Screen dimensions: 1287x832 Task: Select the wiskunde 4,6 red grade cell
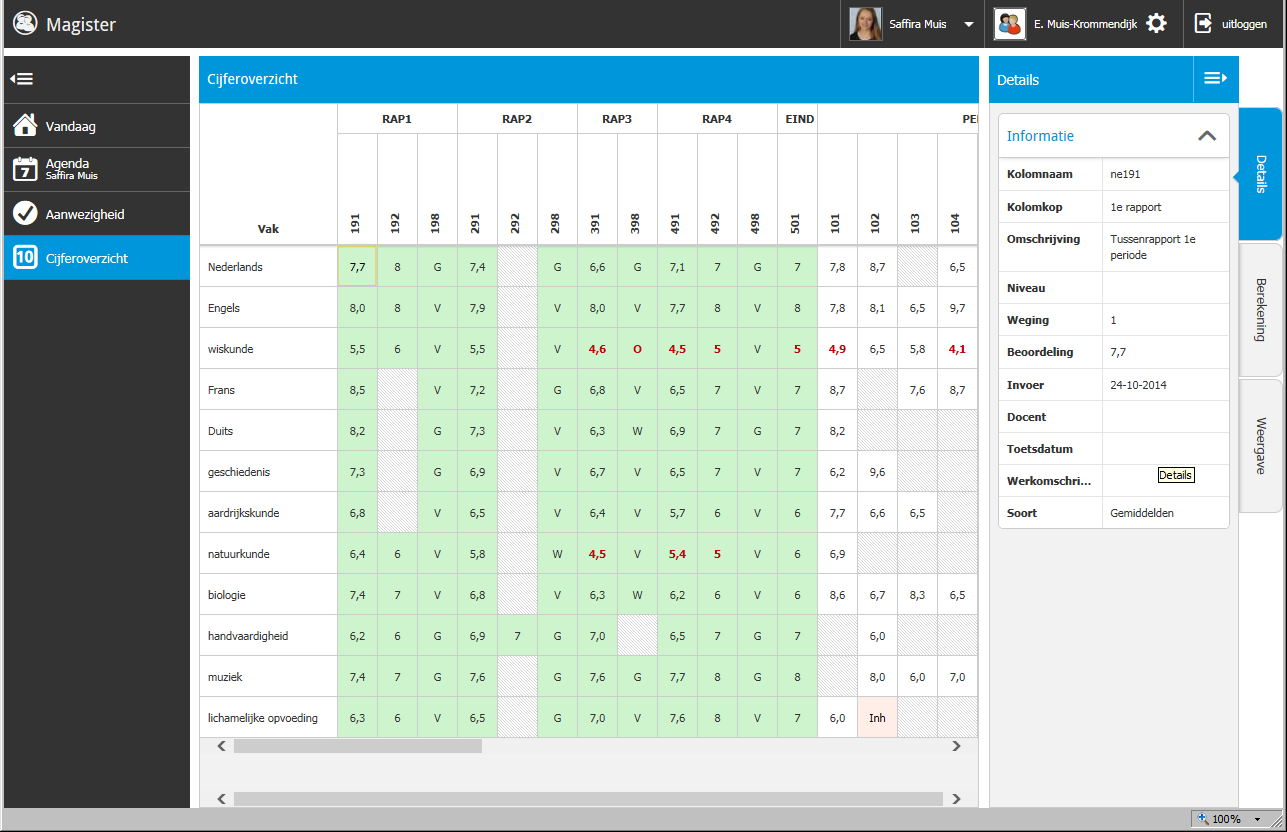coord(597,349)
